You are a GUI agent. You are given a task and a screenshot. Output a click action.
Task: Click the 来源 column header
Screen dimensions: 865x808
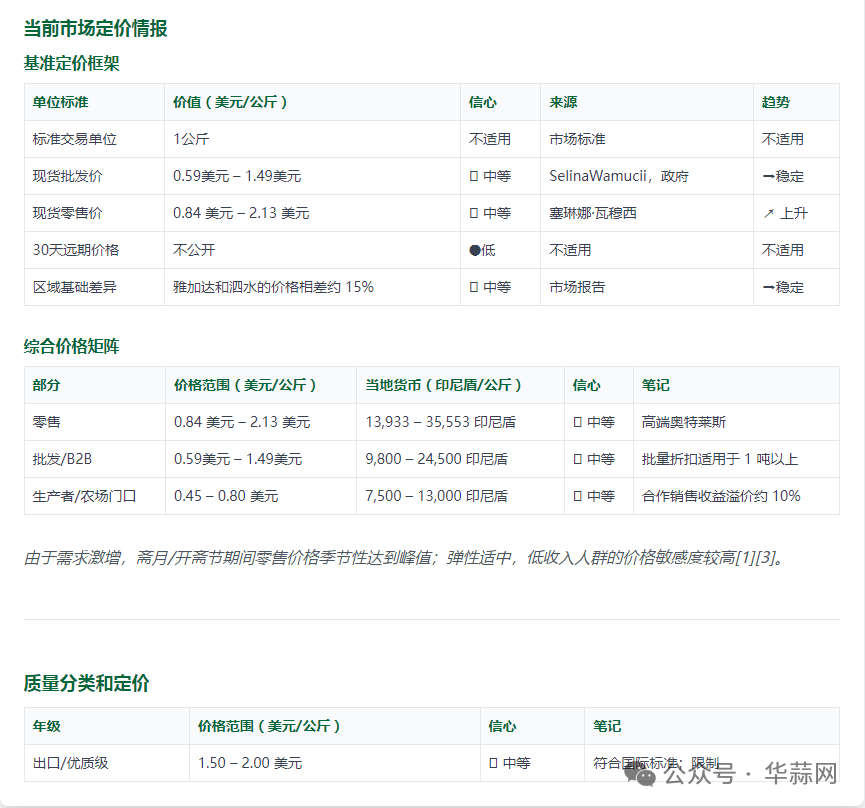[x=559, y=102]
